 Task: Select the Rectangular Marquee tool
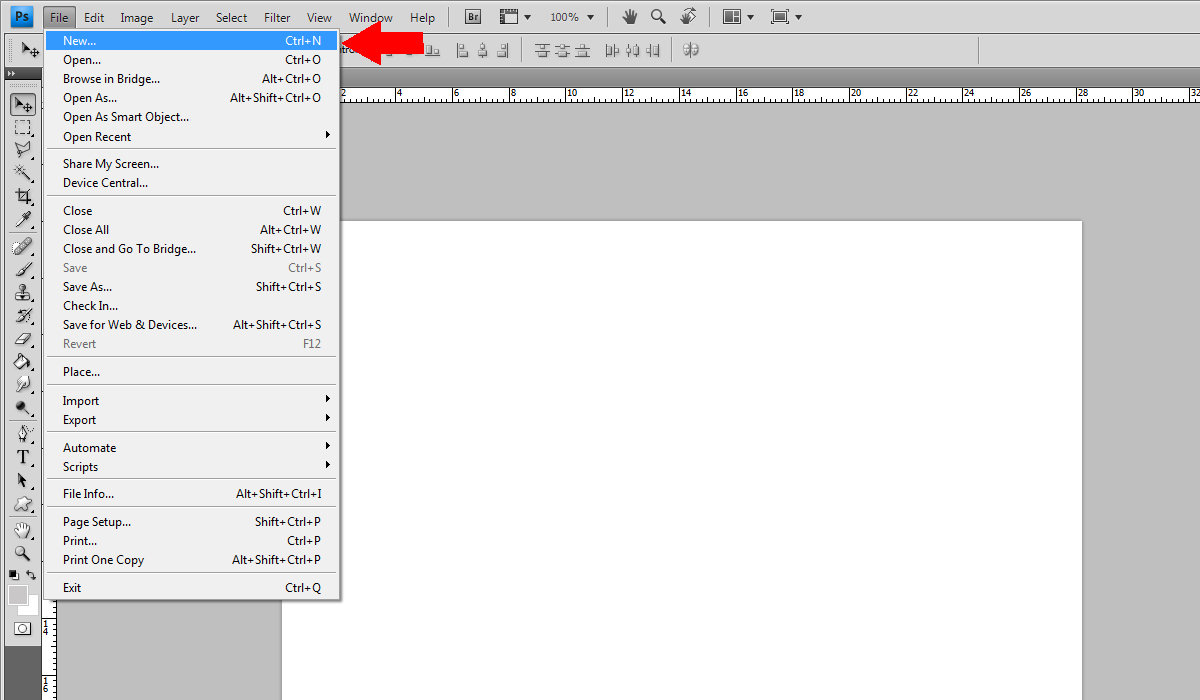click(x=23, y=127)
